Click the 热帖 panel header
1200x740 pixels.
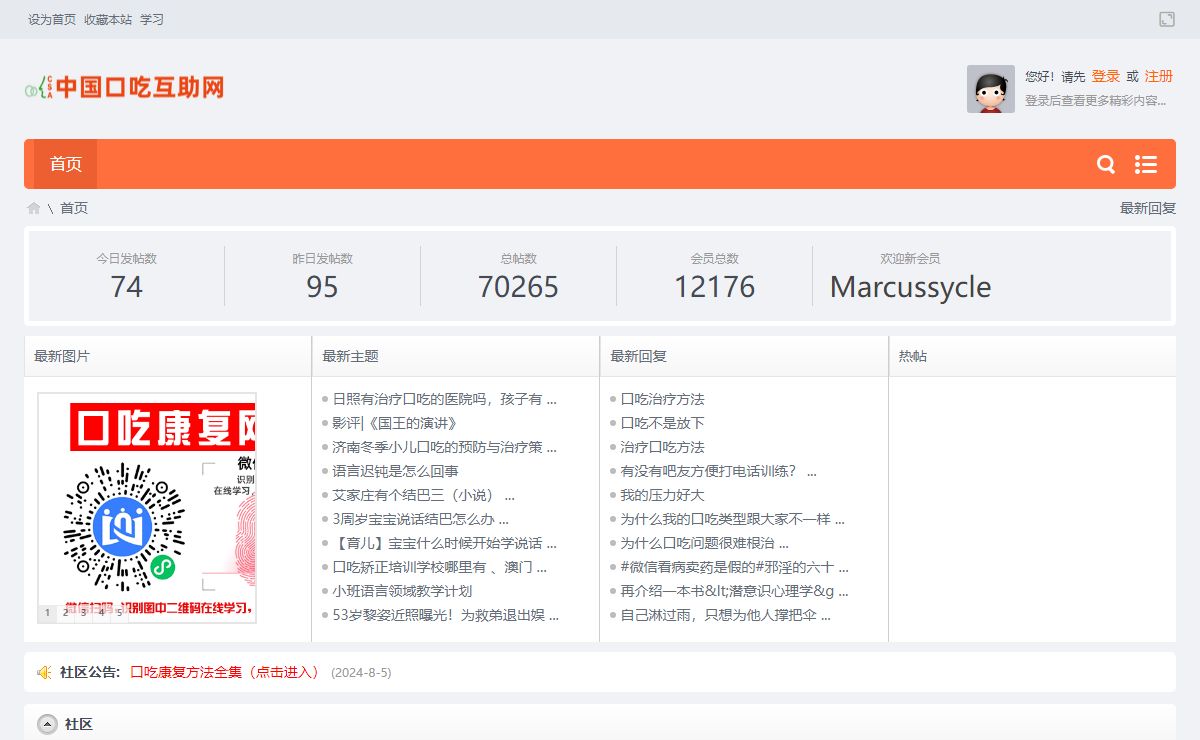point(913,356)
